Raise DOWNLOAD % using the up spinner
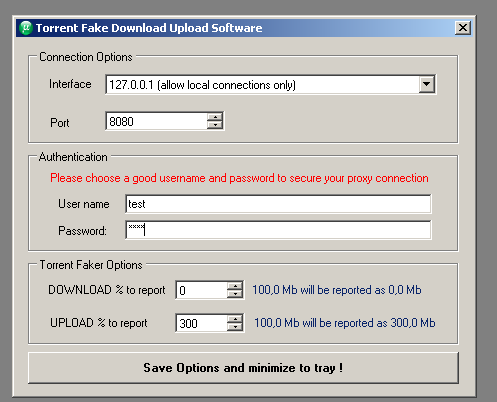The image size is (497, 402). (235, 286)
